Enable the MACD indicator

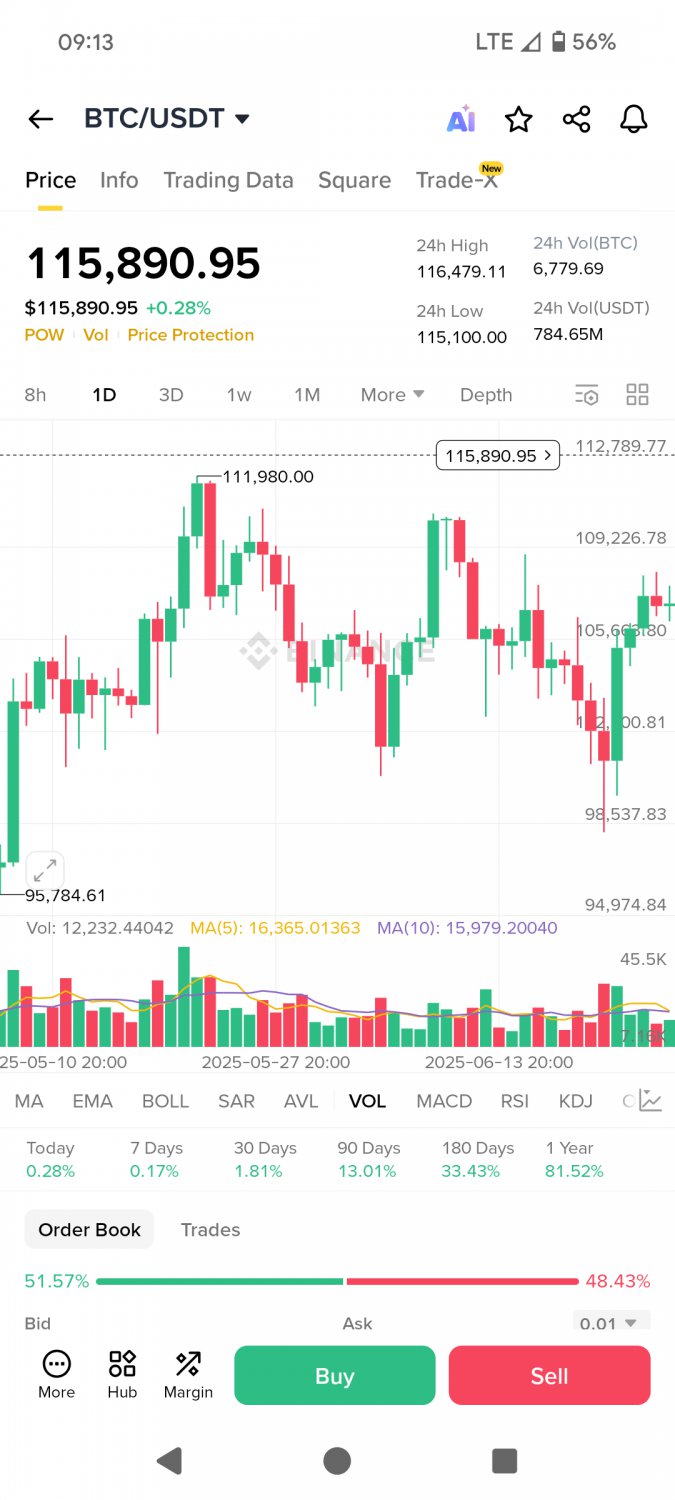(x=444, y=1100)
